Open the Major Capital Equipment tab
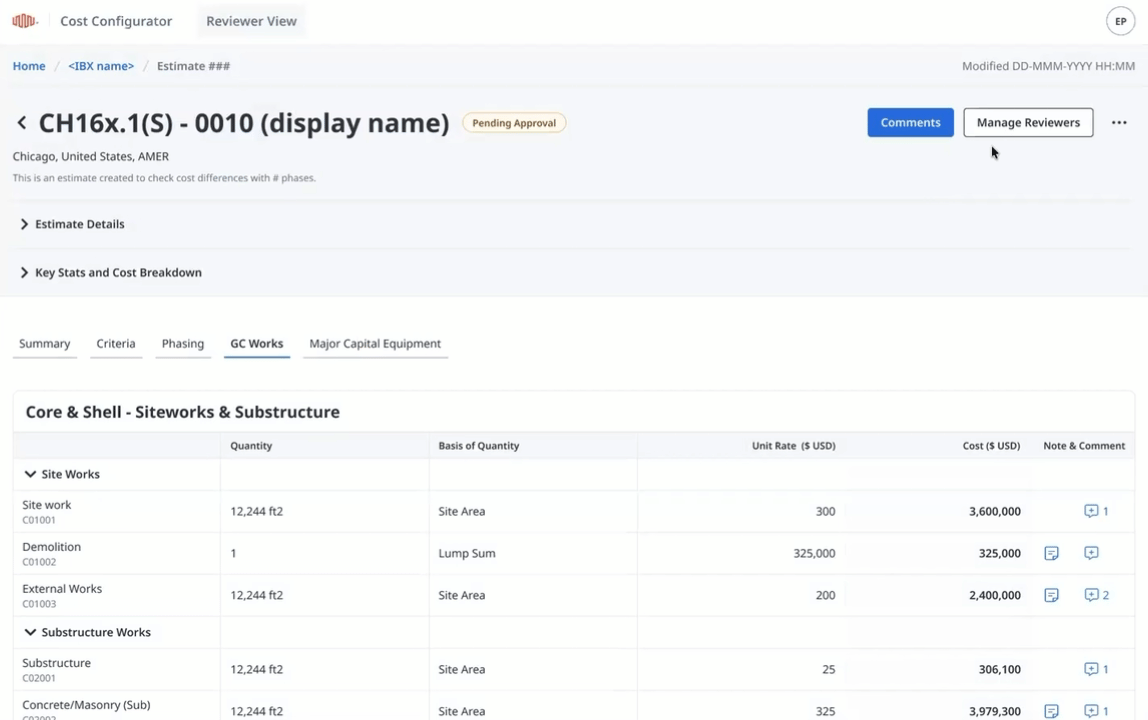The height and width of the screenshot is (720, 1148). [x=375, y=344]
